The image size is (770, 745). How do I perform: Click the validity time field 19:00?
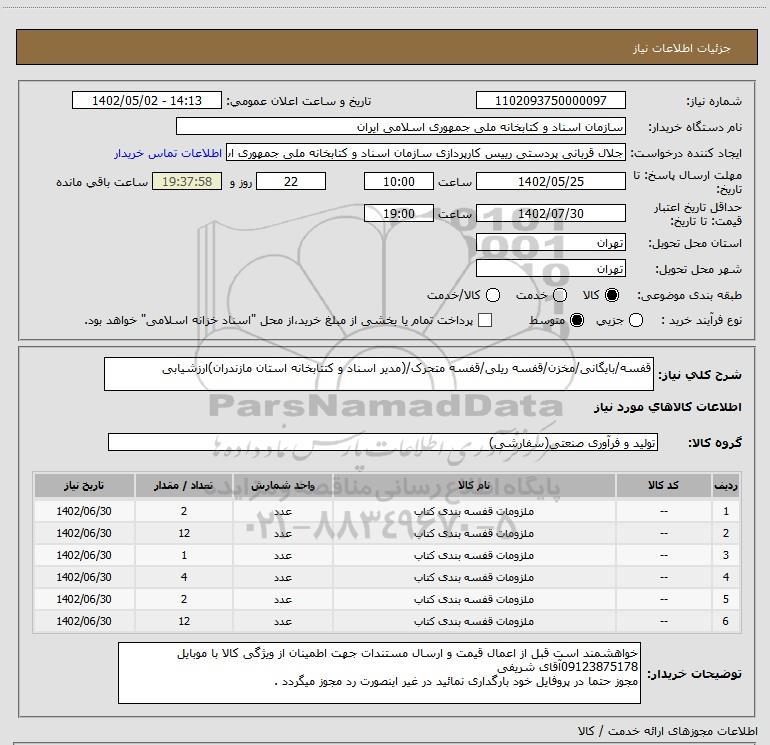(x=399, y=213)
